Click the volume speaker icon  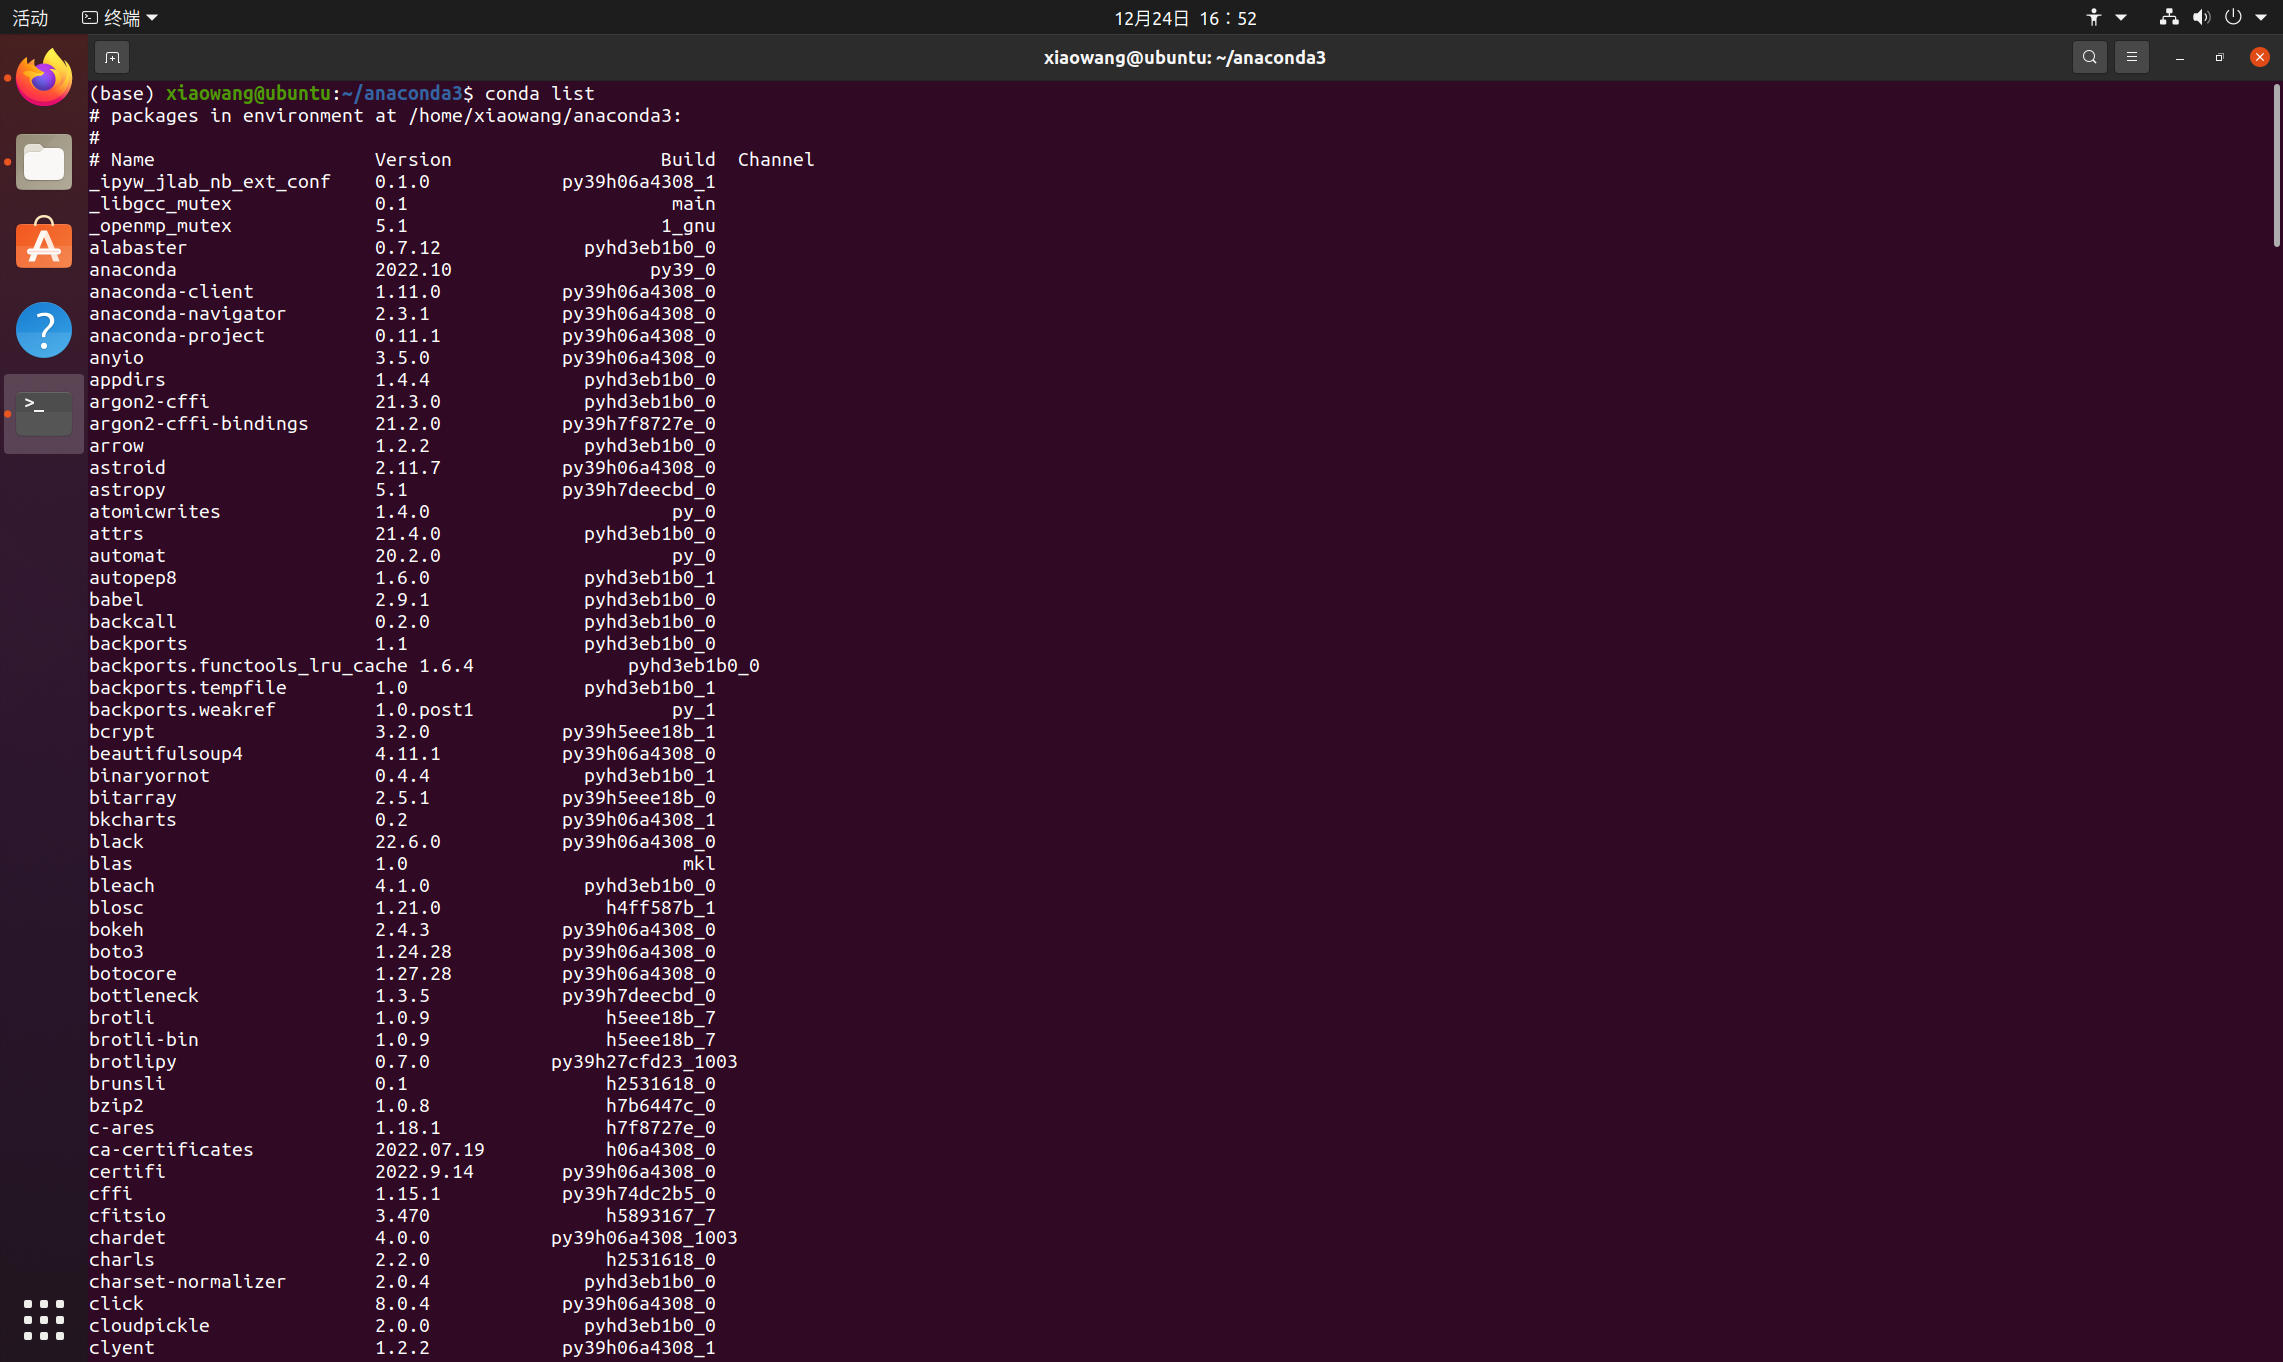[x=2201, y=17]
